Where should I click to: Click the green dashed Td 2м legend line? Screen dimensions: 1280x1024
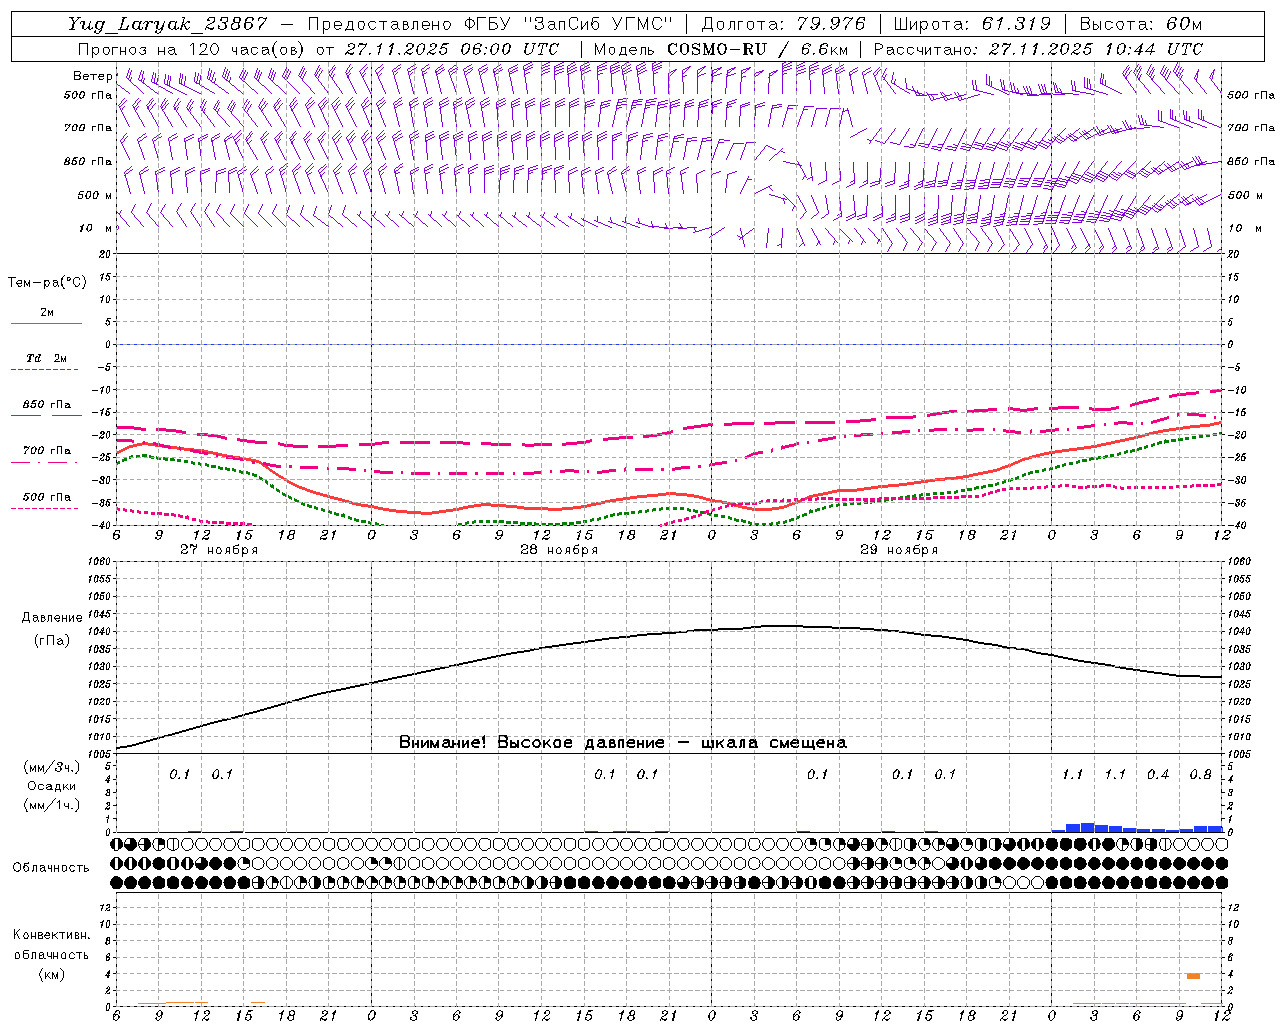point(46,369)
